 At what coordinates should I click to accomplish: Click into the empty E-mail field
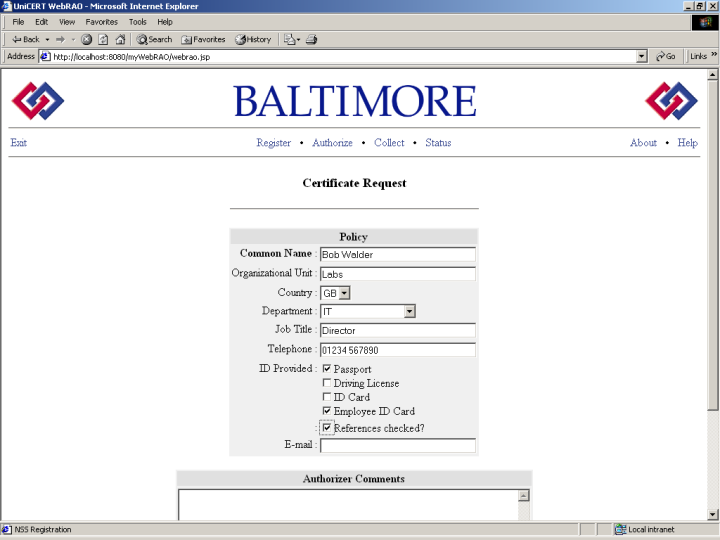click(398, 445)
